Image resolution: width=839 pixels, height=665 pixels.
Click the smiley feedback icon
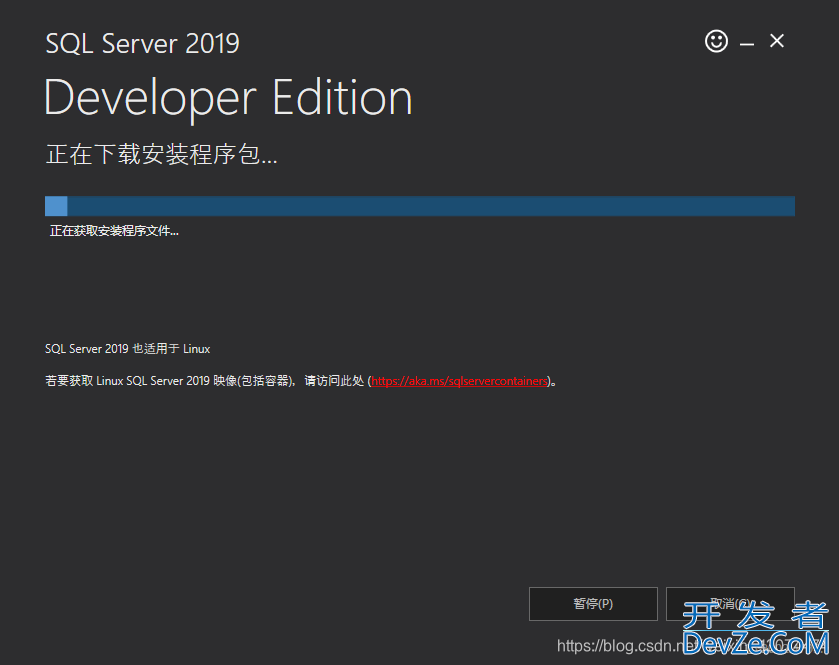coord(716,41)
